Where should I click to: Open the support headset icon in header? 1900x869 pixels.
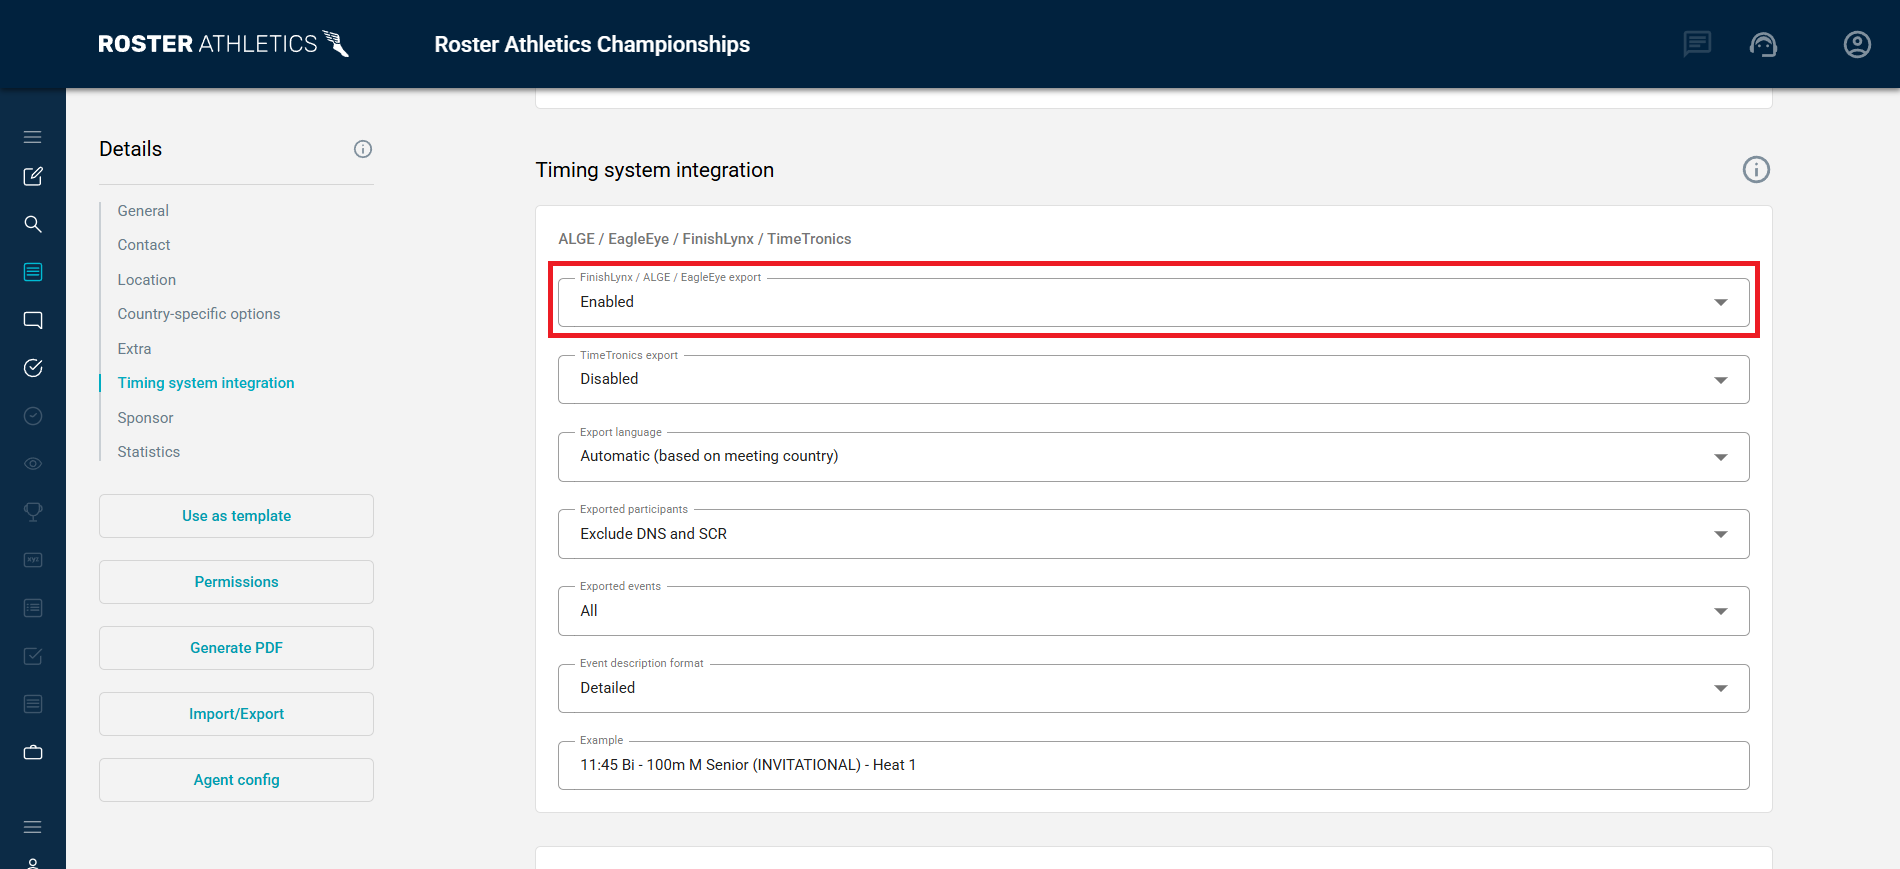click(1763, 44)
